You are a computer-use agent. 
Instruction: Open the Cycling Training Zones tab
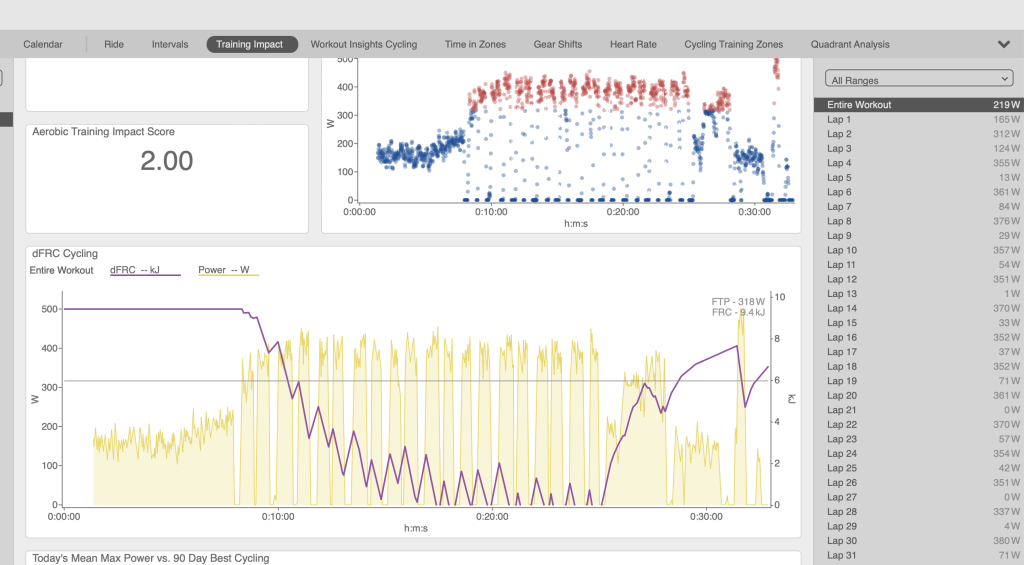click(x=733, y=44)
